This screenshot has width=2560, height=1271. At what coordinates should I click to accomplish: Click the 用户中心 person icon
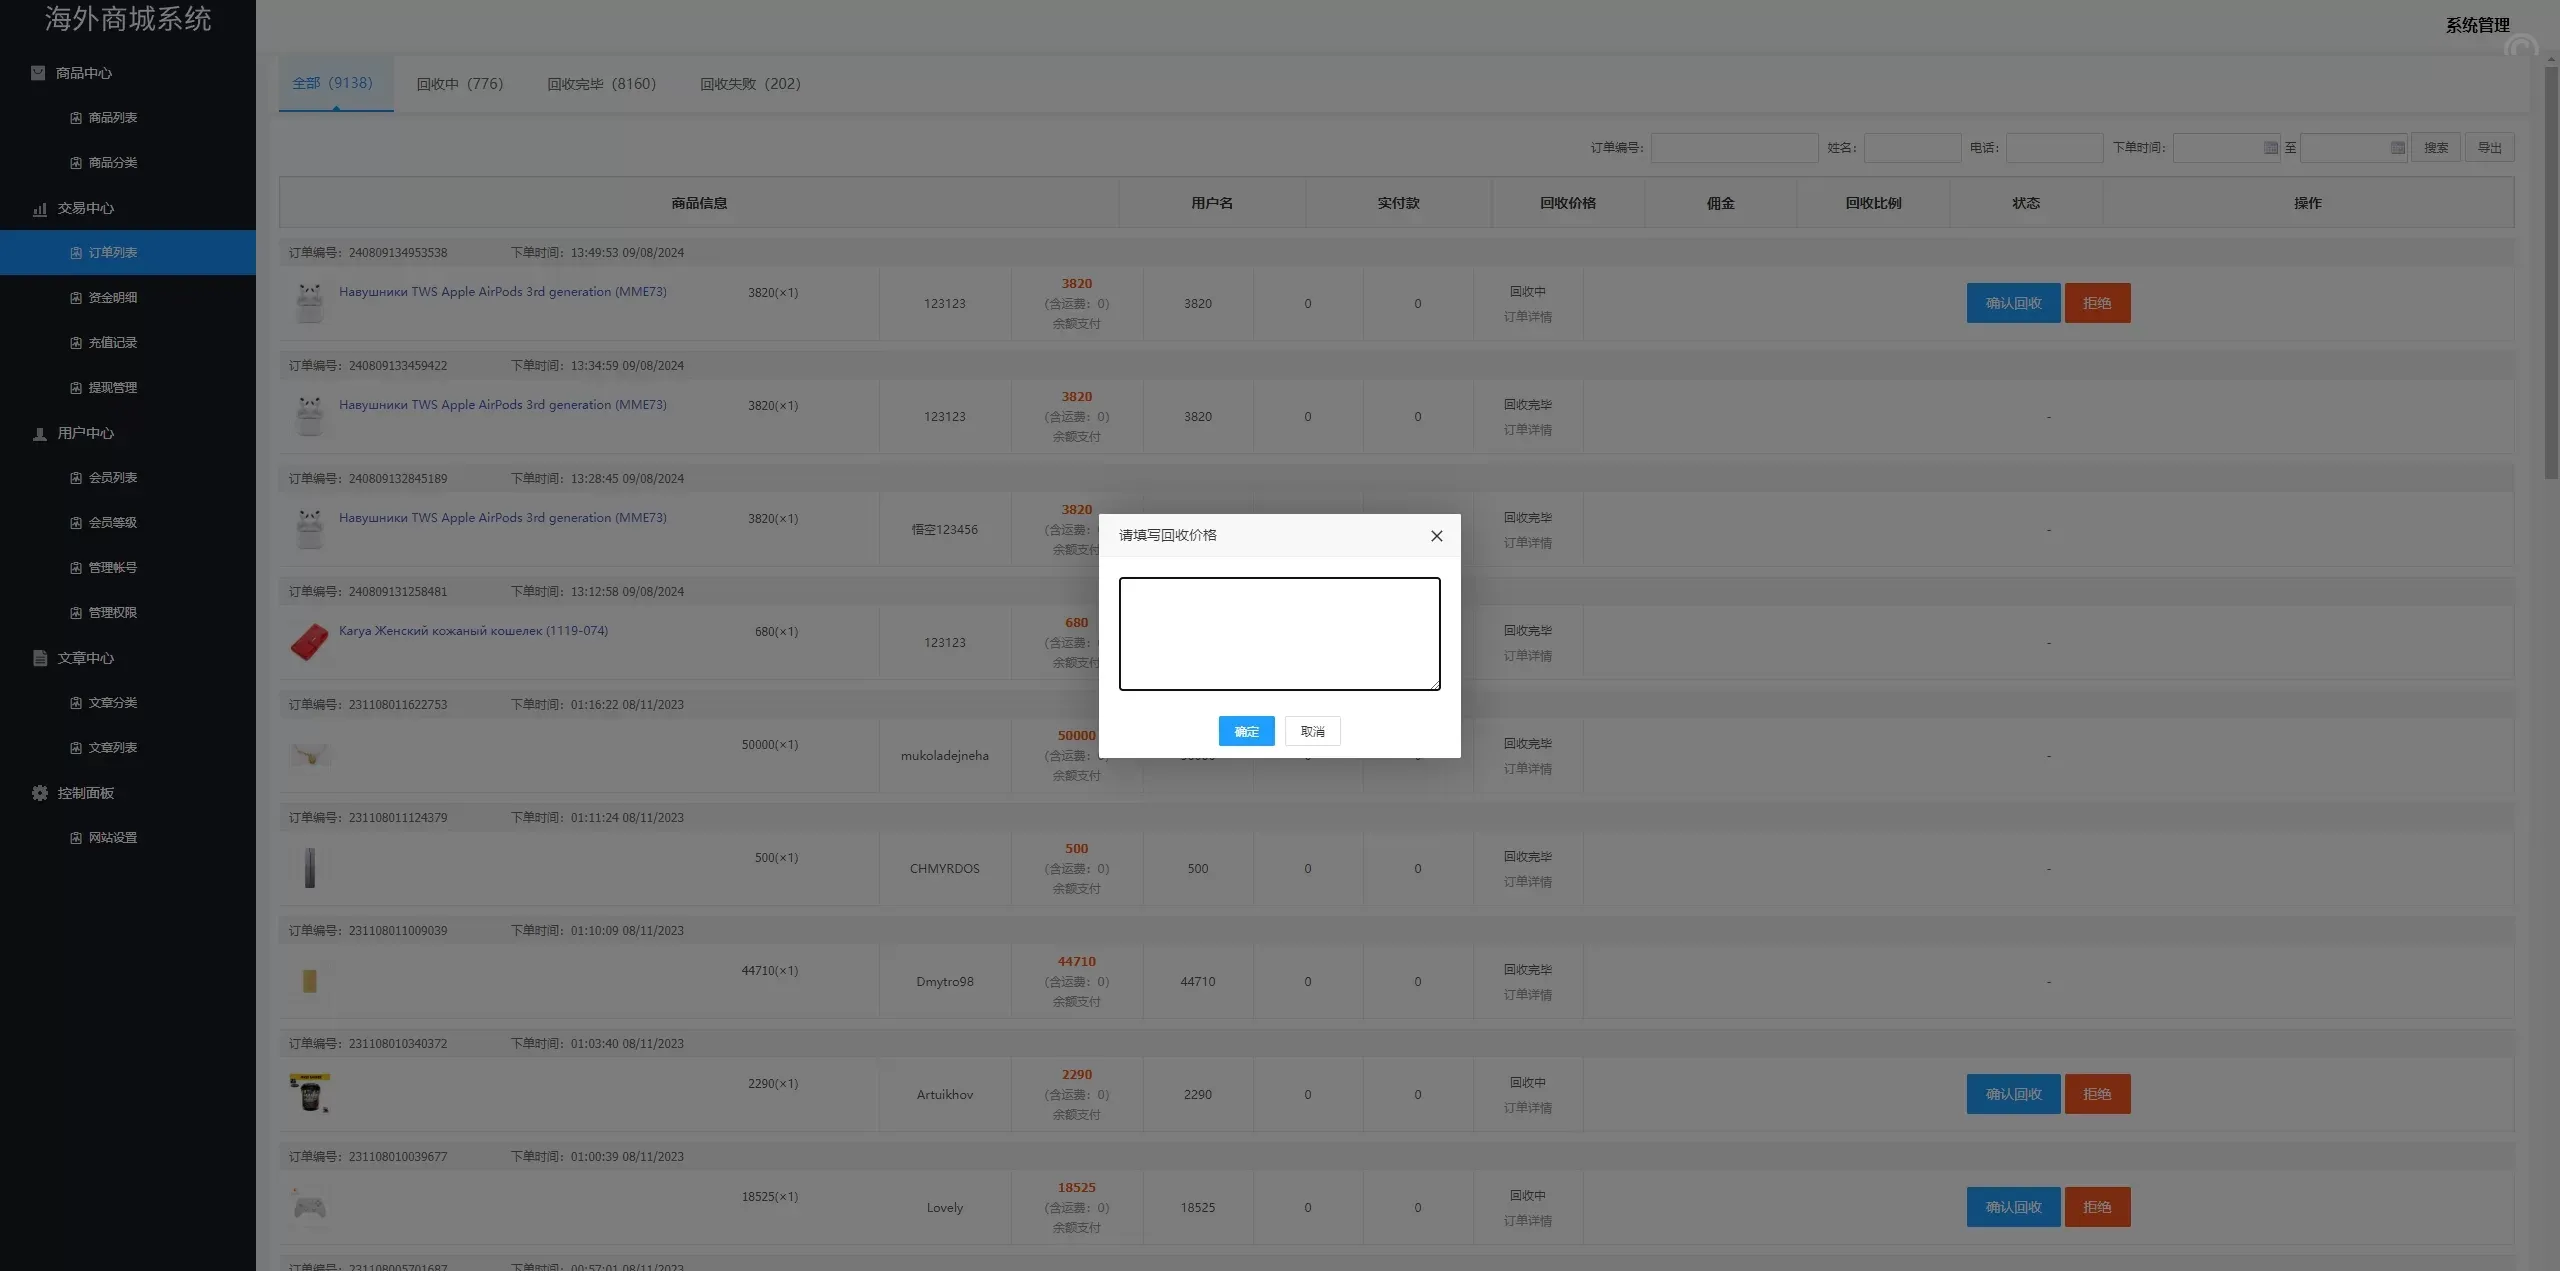coord(40,434)
